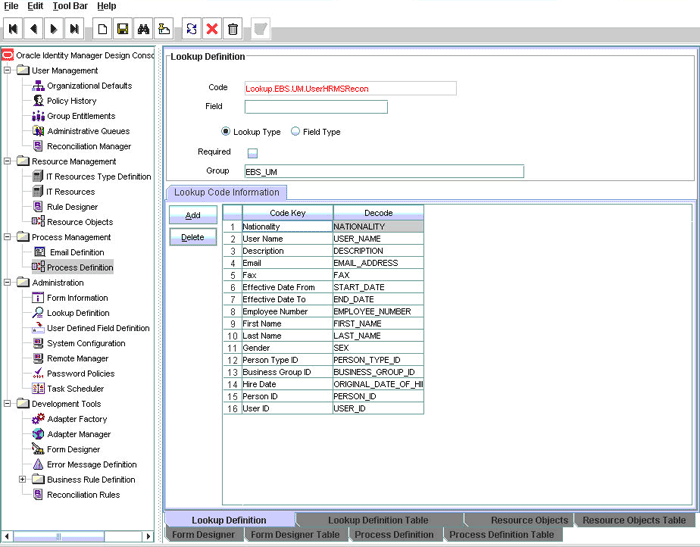The width and height of the screenshot is (700, 547).
Task: Select the Field Type radio button
Action: coord(295,131)
